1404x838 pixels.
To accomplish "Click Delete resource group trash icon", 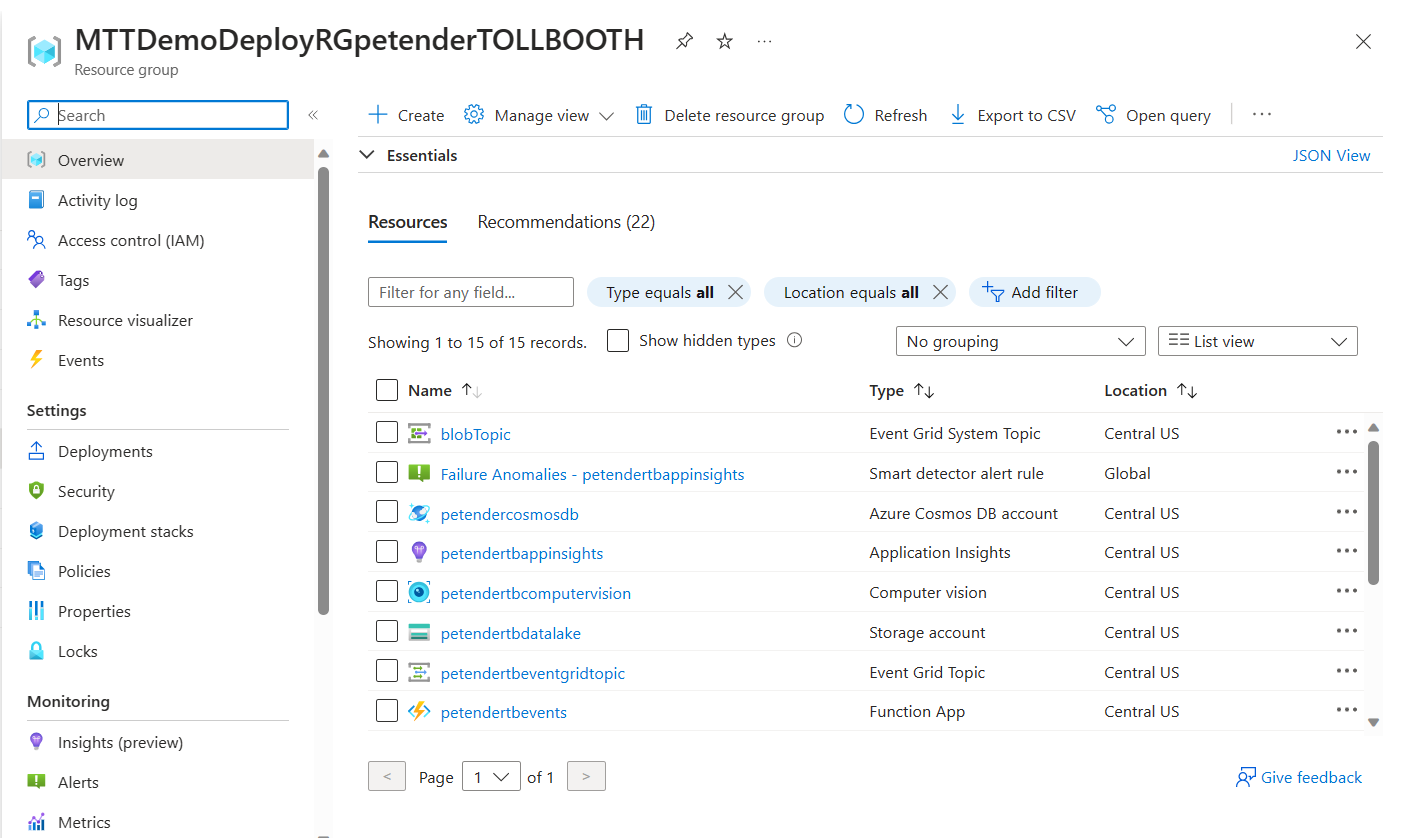I will 644,115.
